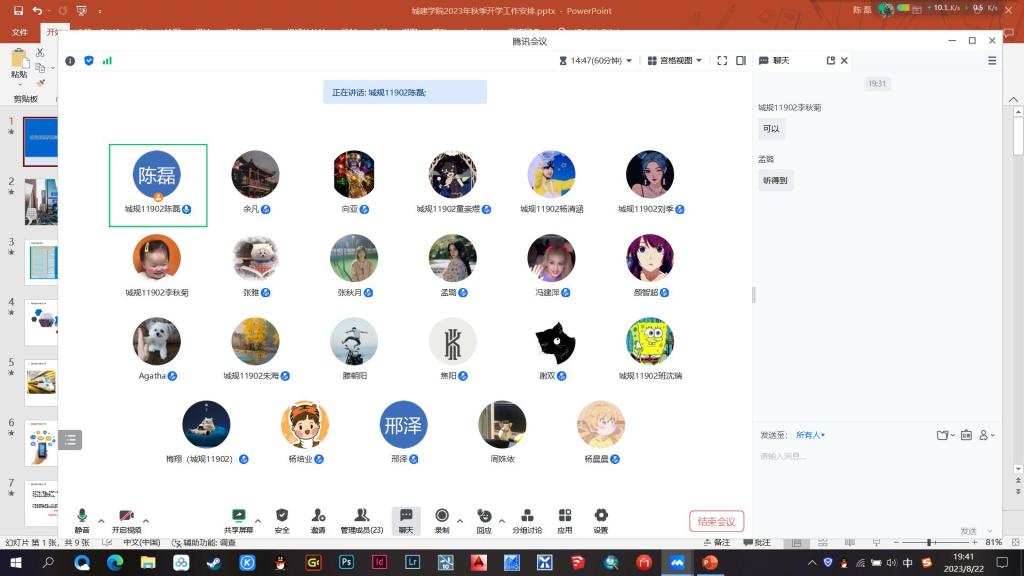Screen dimensions: 1024x576
Task: Open 分组讨论 breakout rooms
Action: pyautogui.click(x=527, y=519)
